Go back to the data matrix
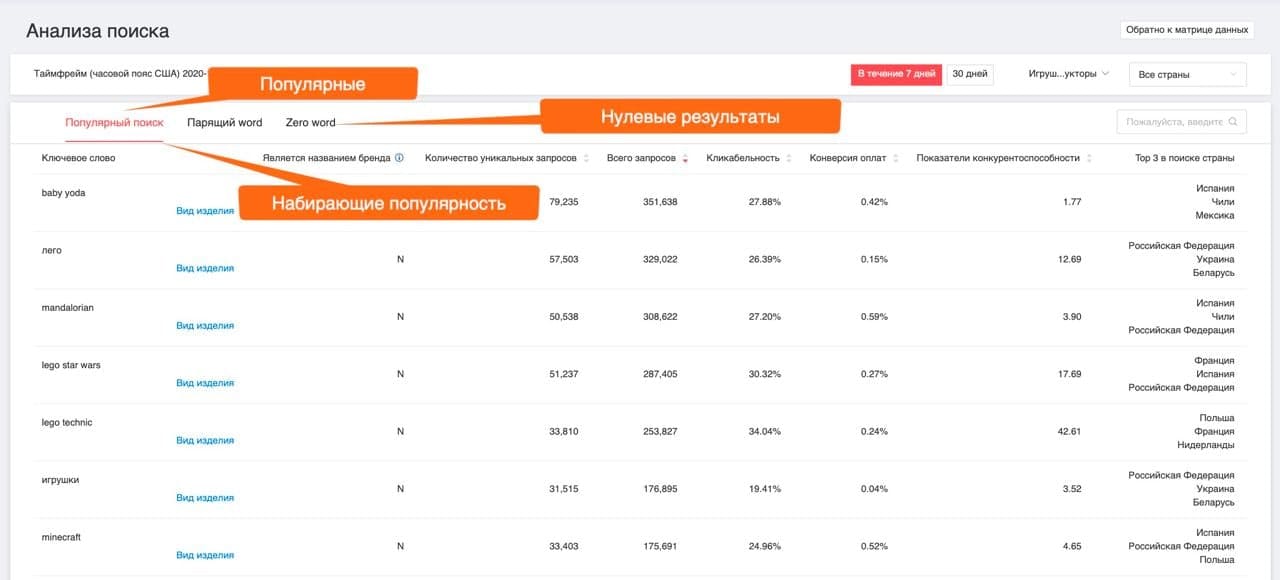This screenshot has height=580, width=1280. [1187, 30]
